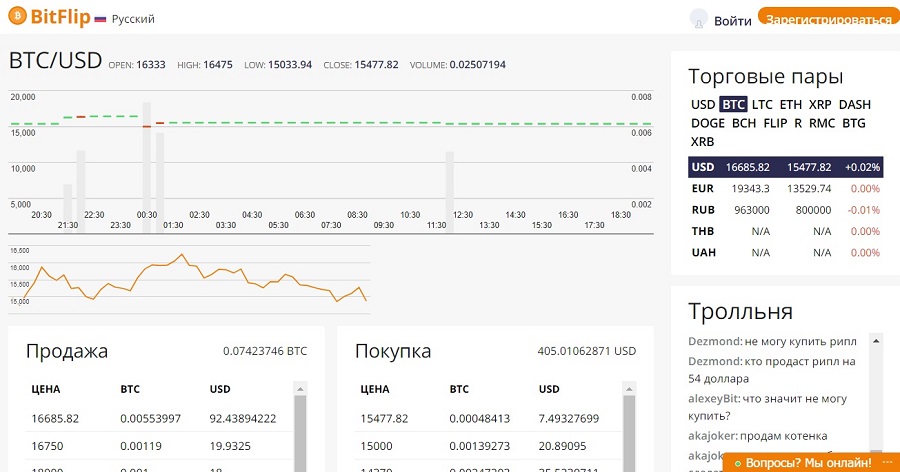The width and height of the screenshot is (900, 472).
Task: Click the buy amount 0.00139273
Action: (479, 446)
